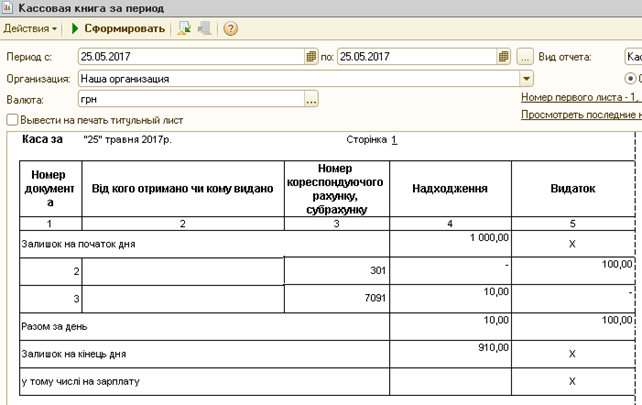
Task: Enable Вывести на печать титульный лист checkbox
Action: 13,120
